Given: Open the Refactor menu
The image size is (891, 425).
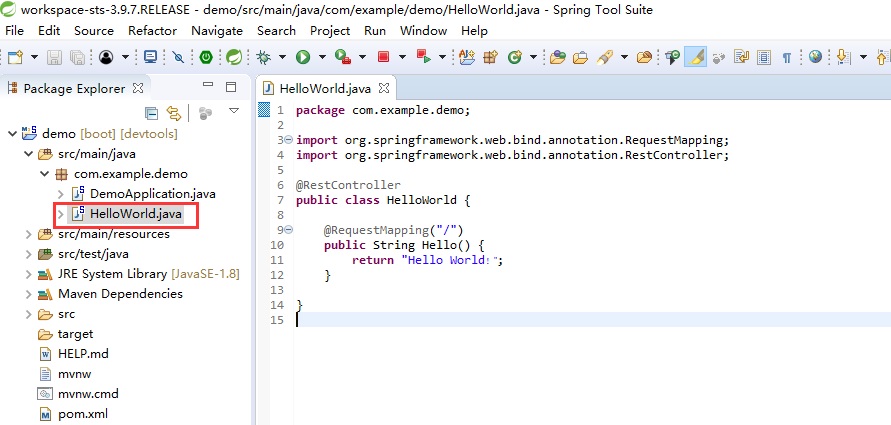Looking at the screenshot, I should pyautogui.click(x=152, y=31).
